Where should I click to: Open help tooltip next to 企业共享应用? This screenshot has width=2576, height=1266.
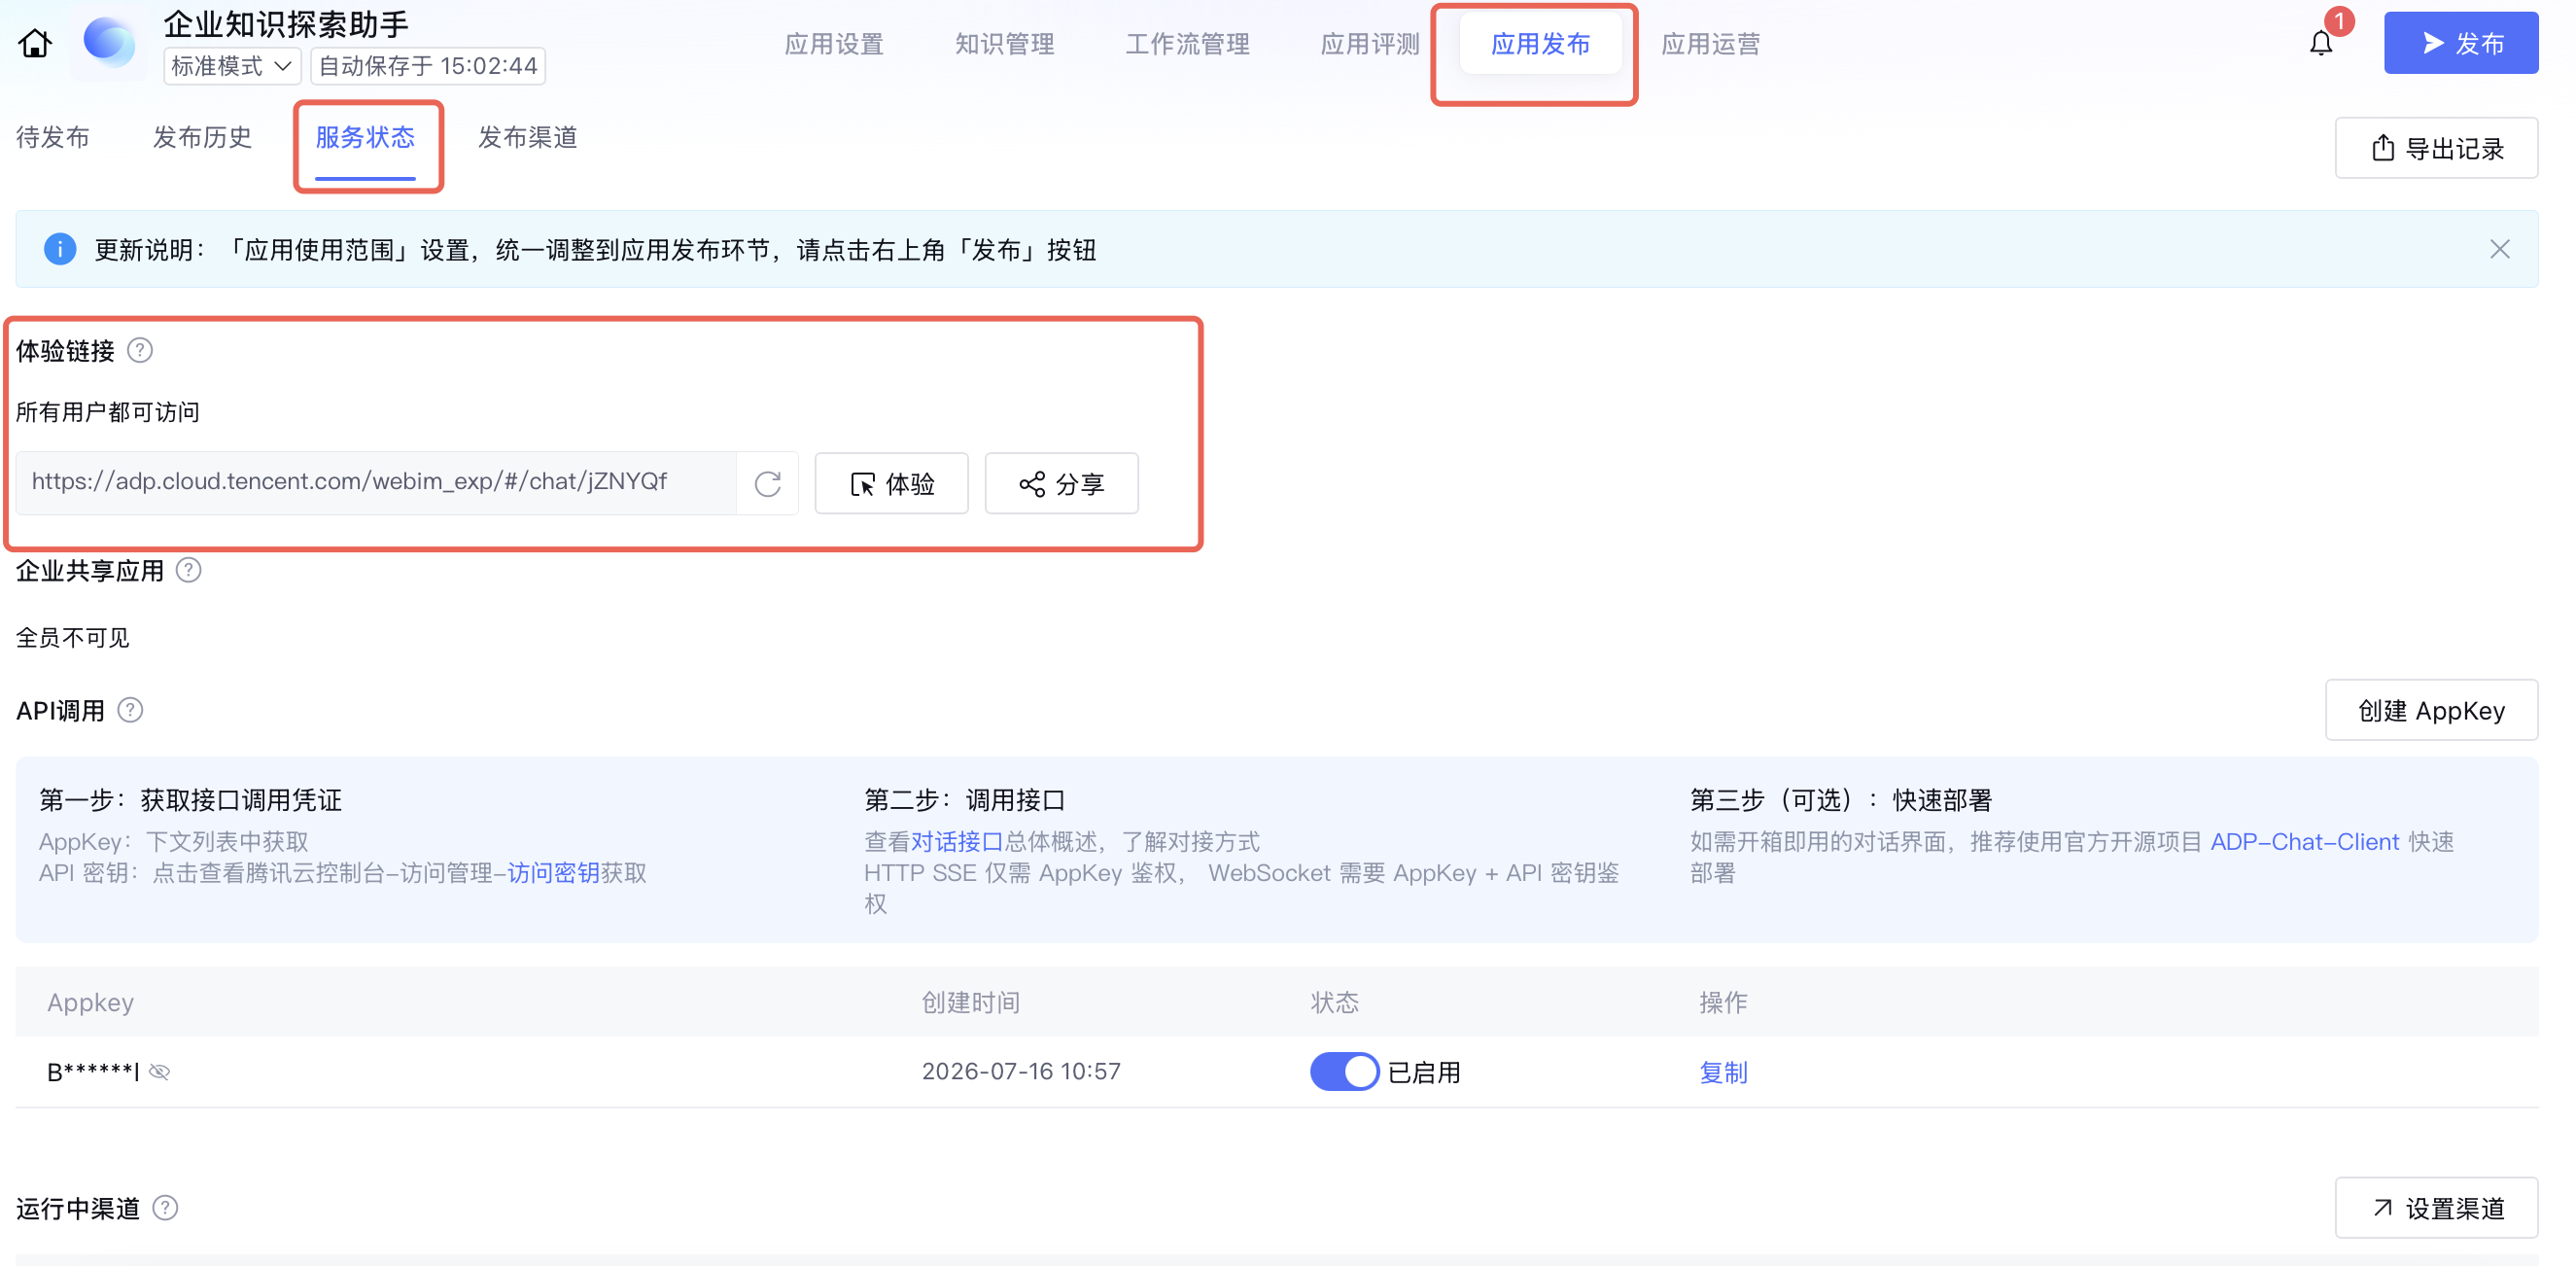[x=189, y=570]
